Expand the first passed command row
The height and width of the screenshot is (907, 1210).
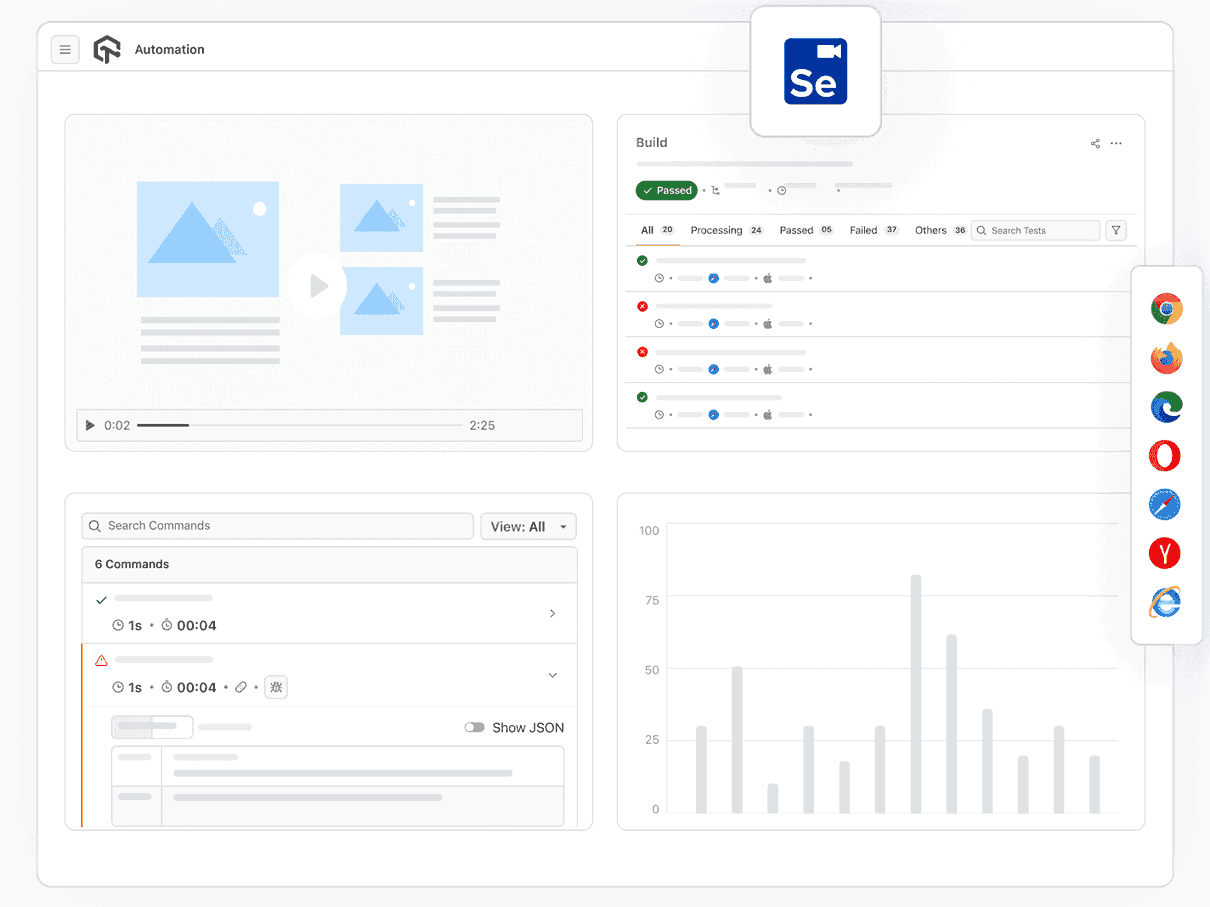(552, 614)
